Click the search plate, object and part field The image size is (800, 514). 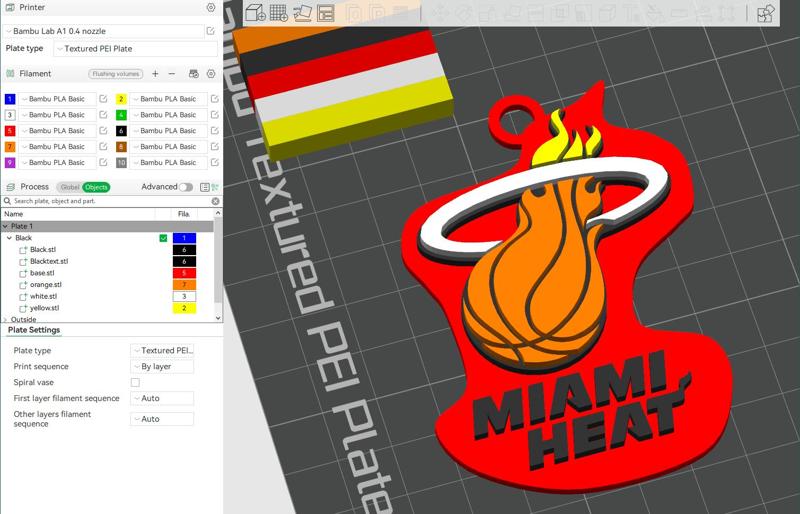pos(110,202)
